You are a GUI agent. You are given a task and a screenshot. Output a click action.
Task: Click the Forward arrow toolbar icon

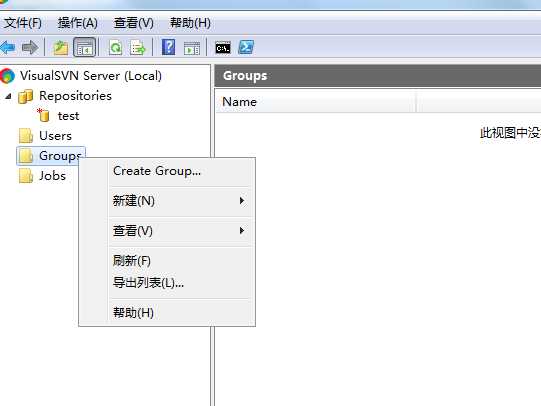[x=30, y=47]
